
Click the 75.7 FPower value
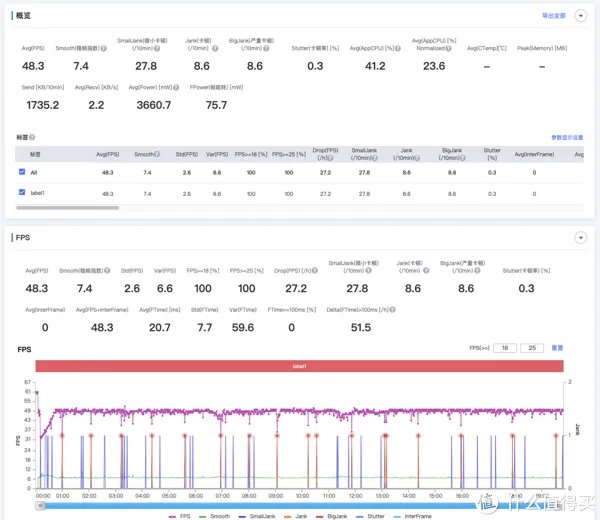[216, 105]
